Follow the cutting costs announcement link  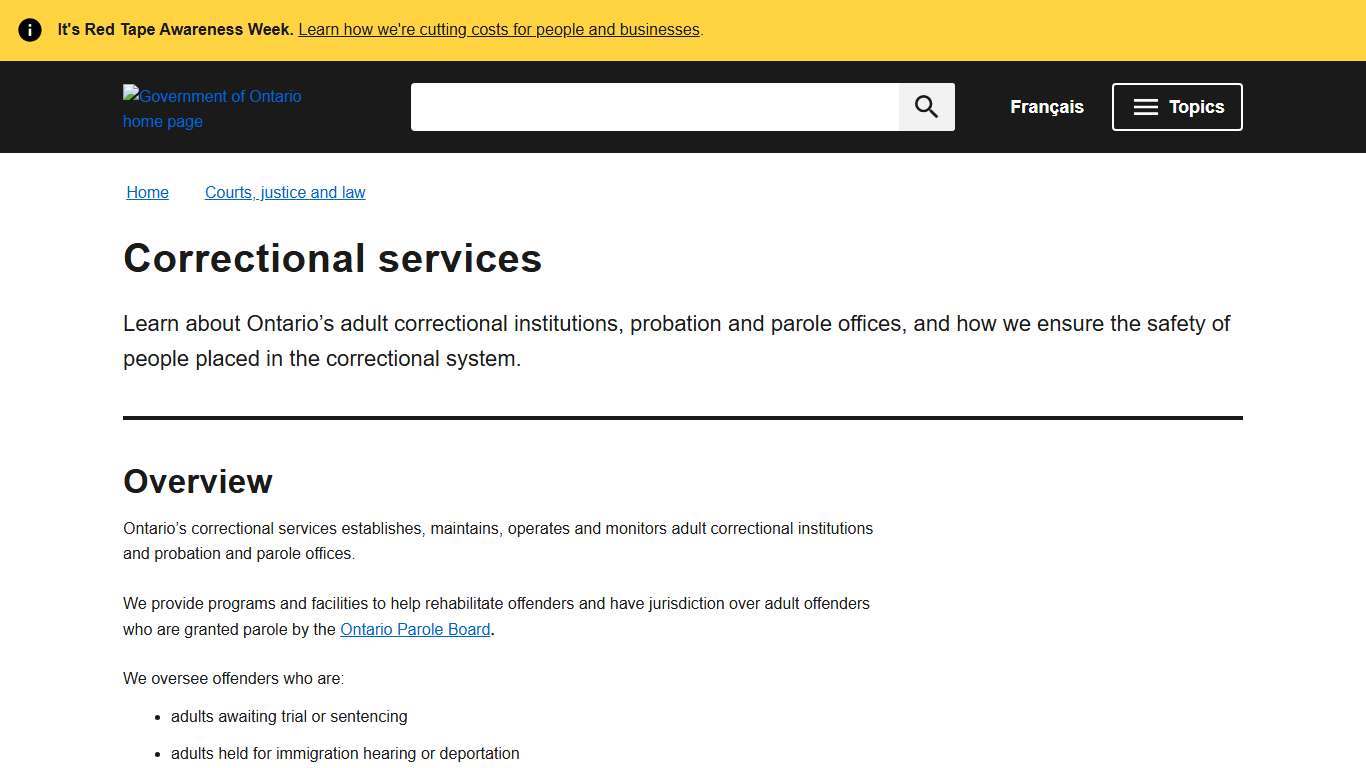[498, 29]
